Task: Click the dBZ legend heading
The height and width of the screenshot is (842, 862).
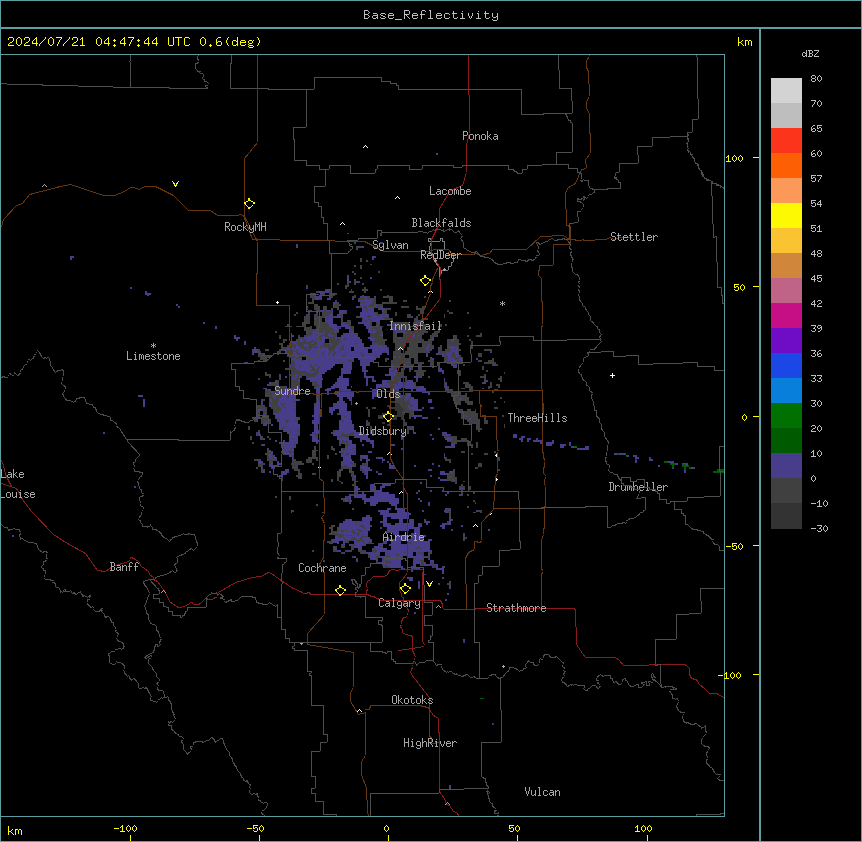Action: 810,53
